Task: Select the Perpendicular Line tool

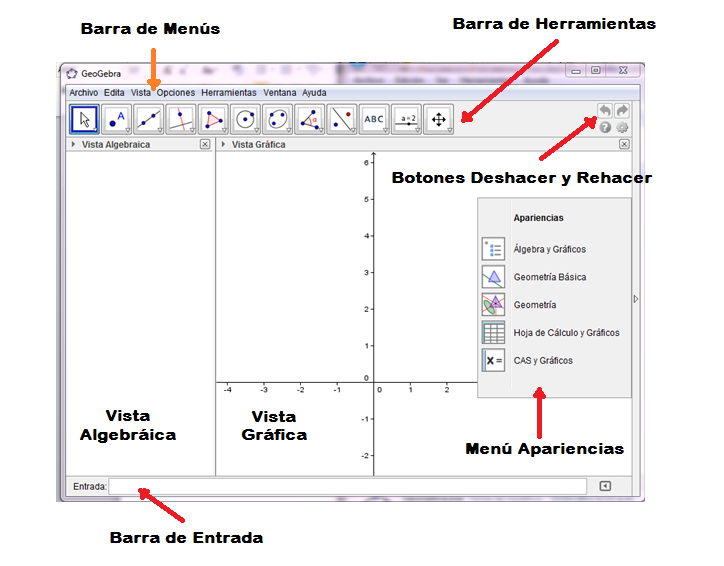Action: coord(181,119)
